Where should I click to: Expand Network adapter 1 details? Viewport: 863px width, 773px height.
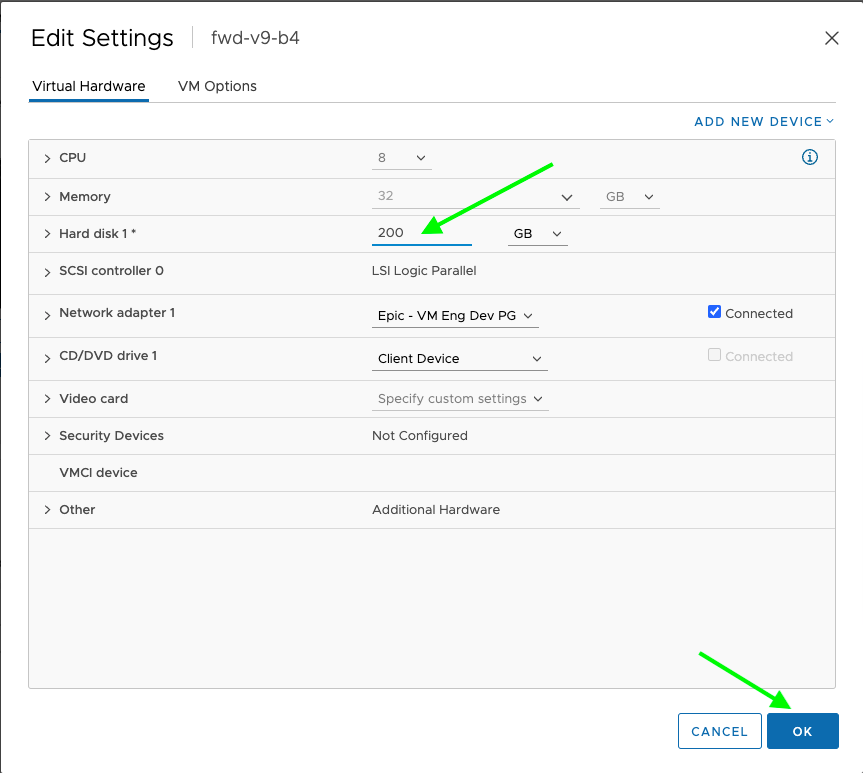tap(47, 314)
